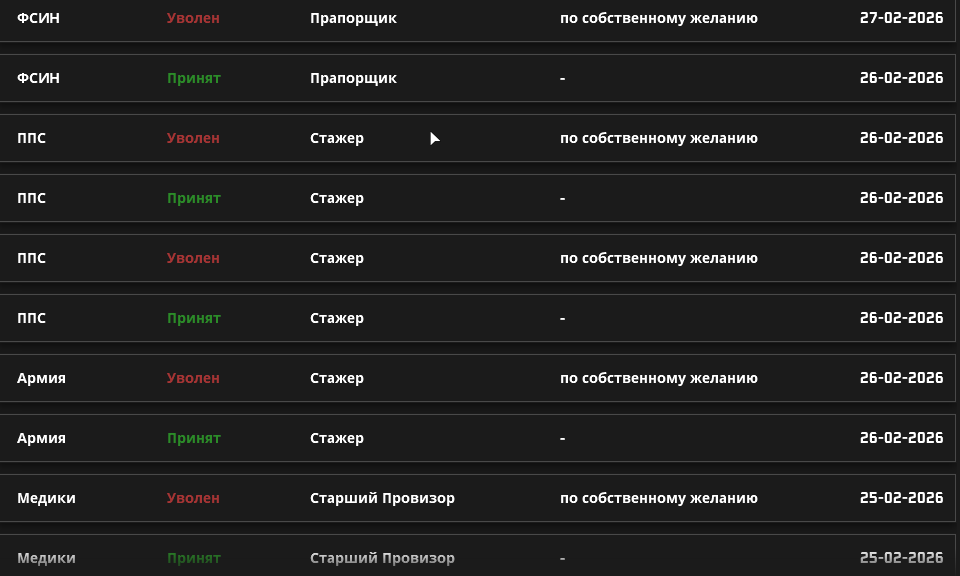This screenshot has width=960, height=576.
Task: Click the green Принят status next to ФСИН
Action: [194, 77]
